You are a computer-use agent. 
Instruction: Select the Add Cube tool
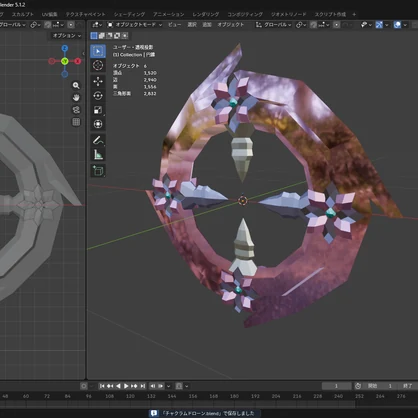click(x=98, y=171)
